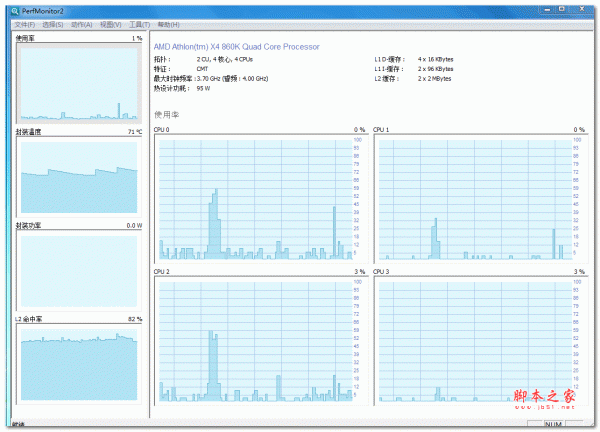Select the L2 命中率 graph in left panel
This screenshot has width=600, height=432.
79,364
